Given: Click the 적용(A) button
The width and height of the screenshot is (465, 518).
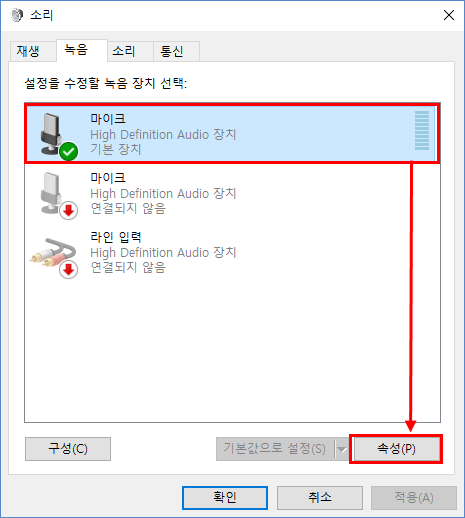Looking at the screenshot, I should pos(414,498).
